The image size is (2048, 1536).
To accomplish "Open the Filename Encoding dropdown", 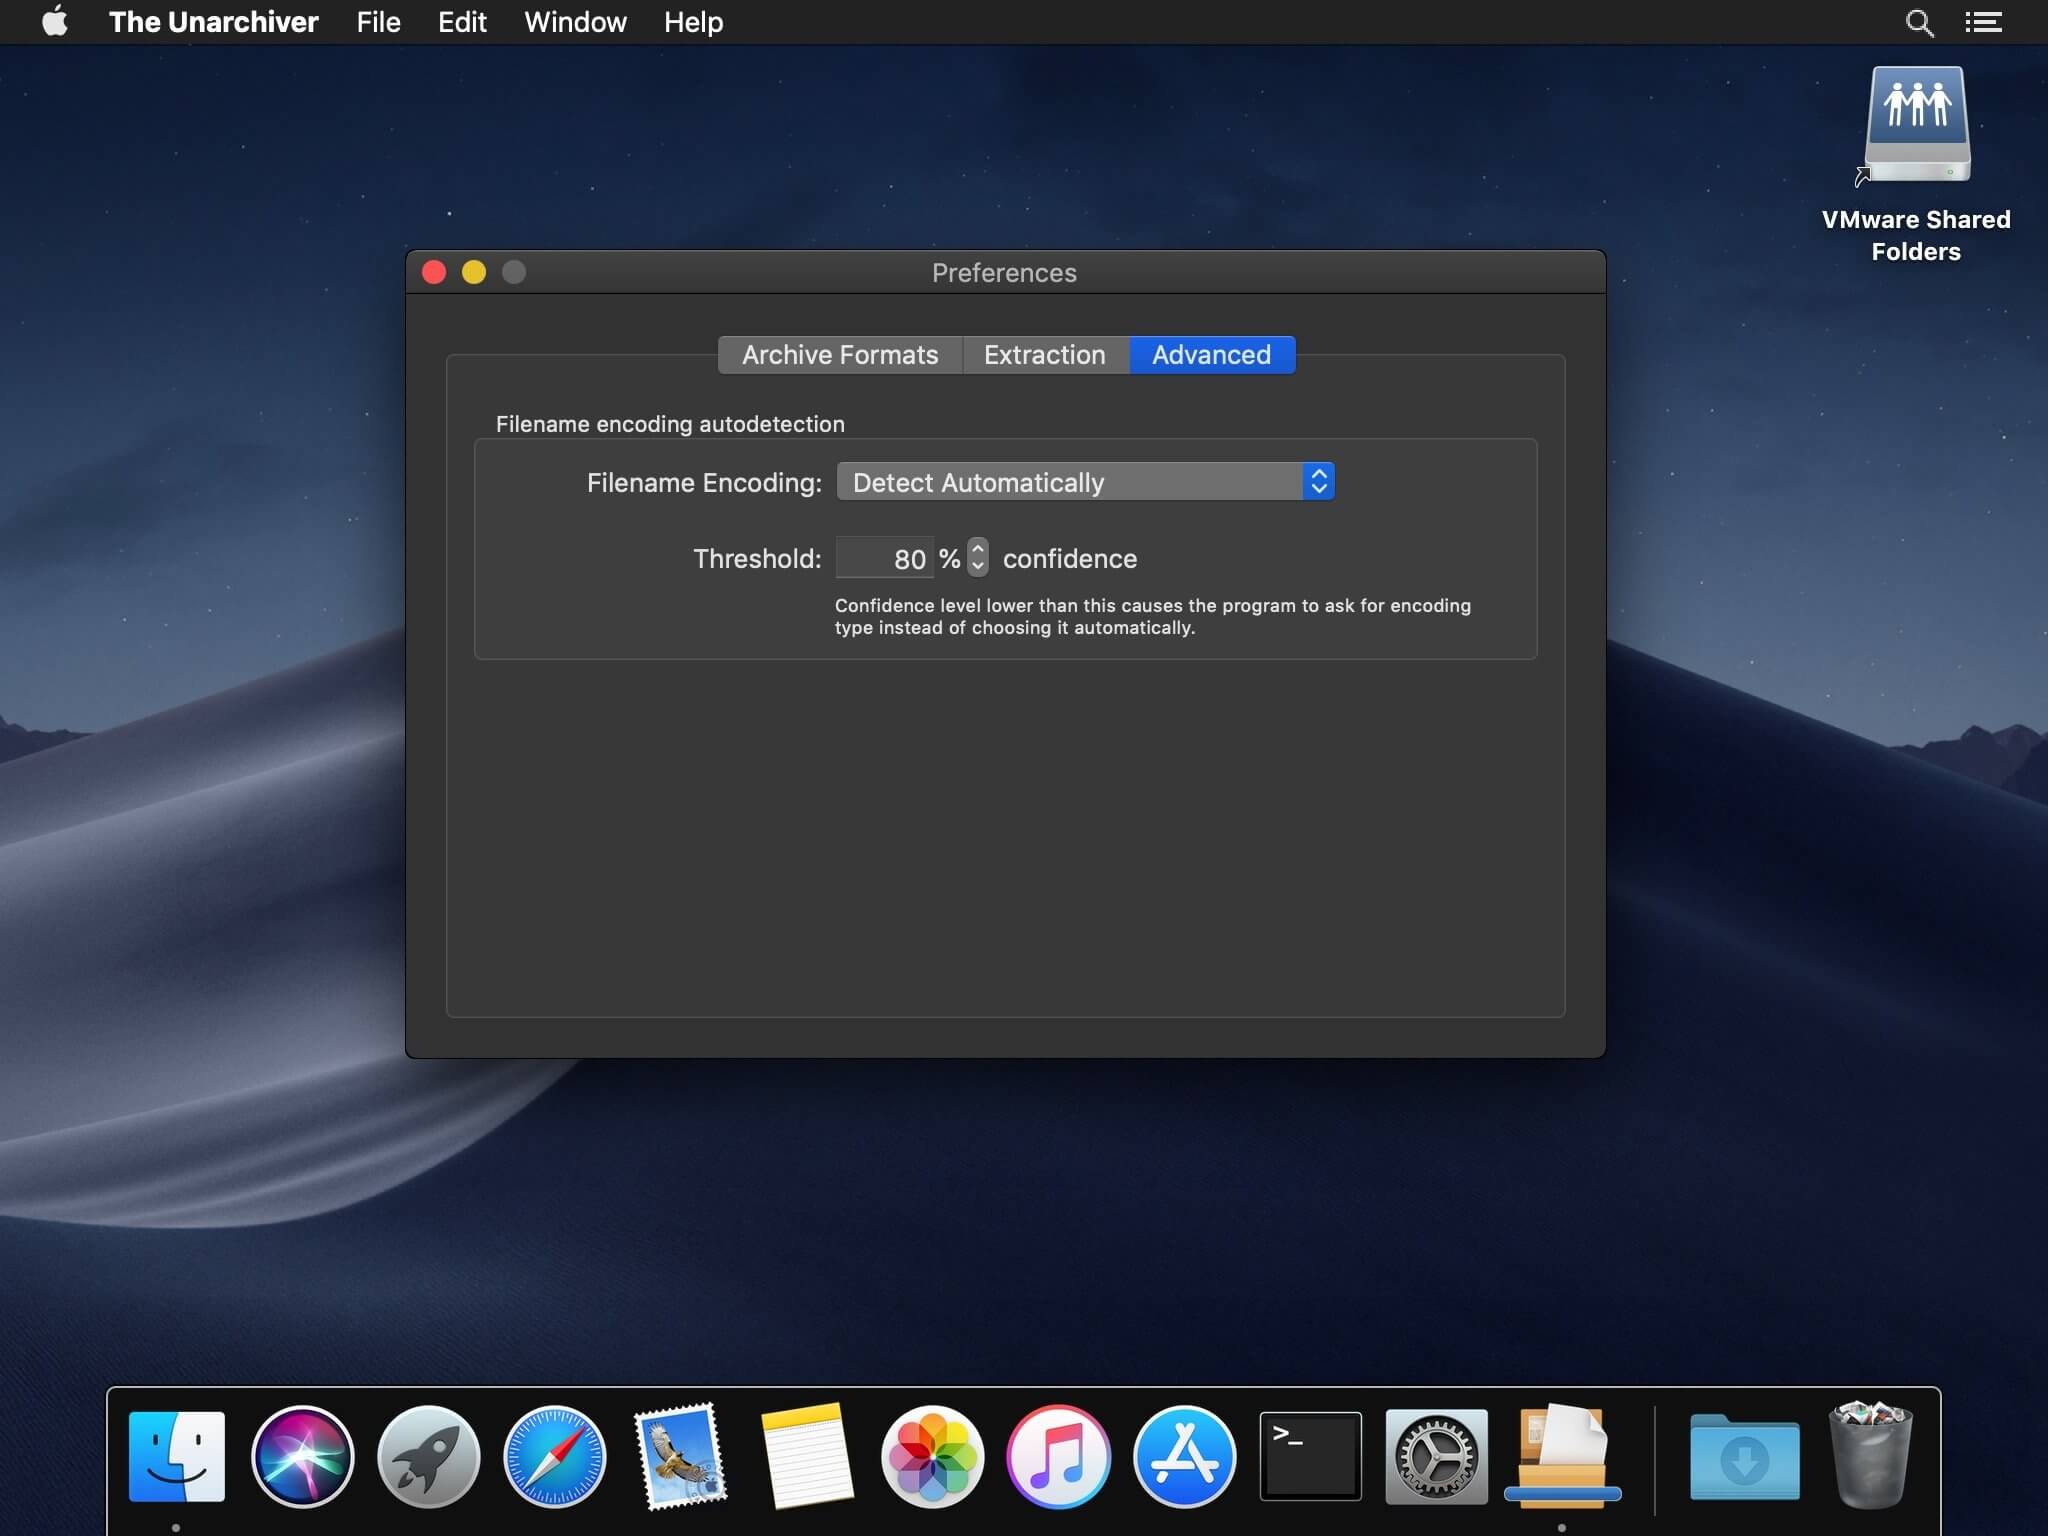I will [x=1085, y=482].
